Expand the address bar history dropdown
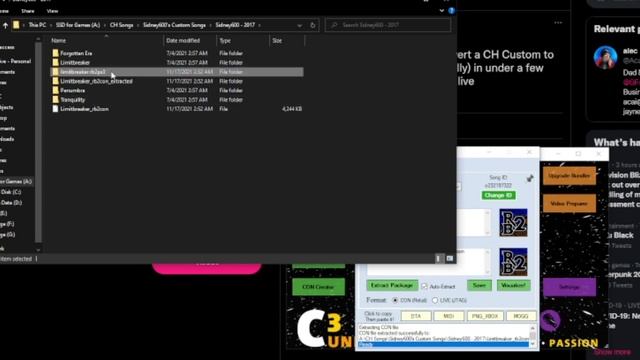 pyautogui.click(x=300, y=25)
